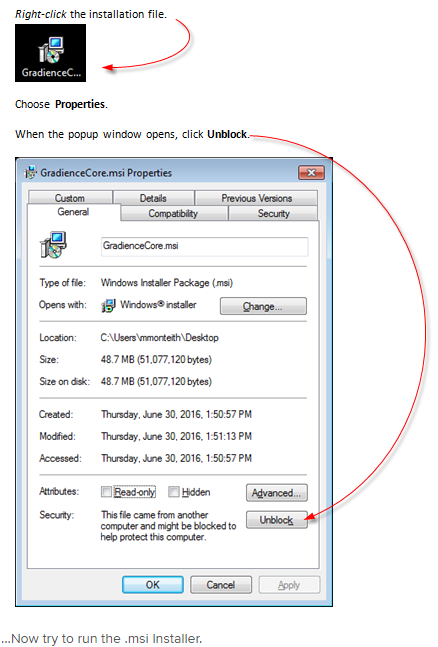
Task: Enable the Read-only attribute checkbox
Action: (106, 491)
